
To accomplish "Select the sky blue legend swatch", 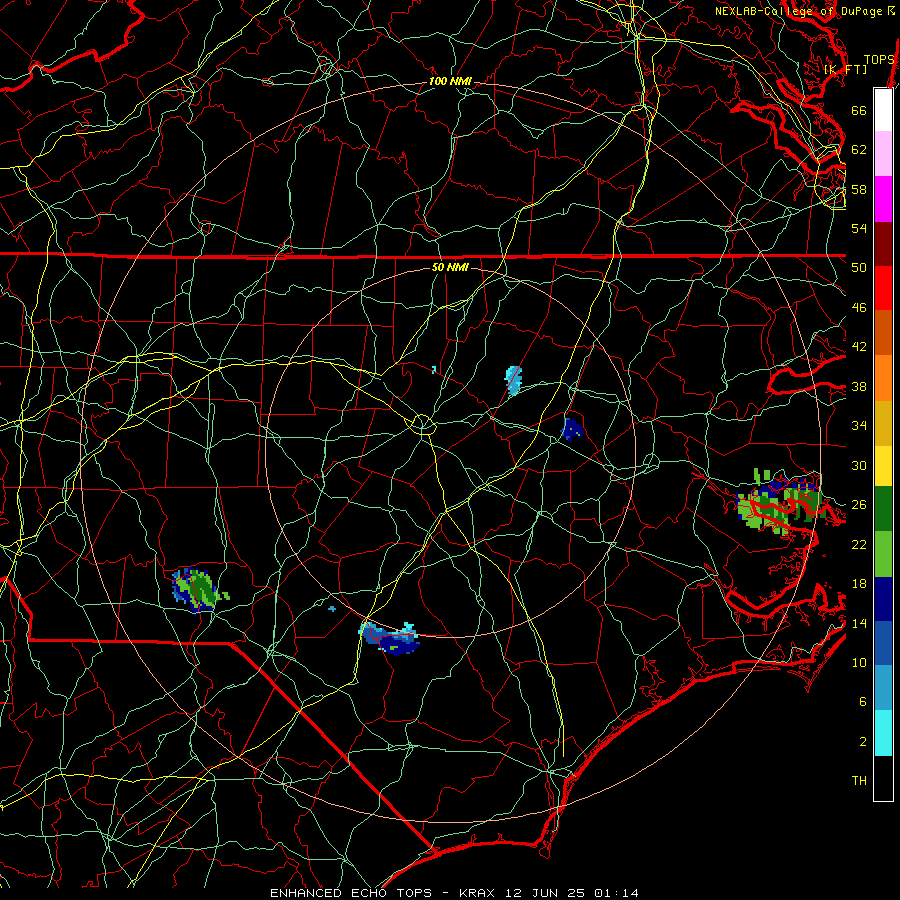I will click(883, 688).
